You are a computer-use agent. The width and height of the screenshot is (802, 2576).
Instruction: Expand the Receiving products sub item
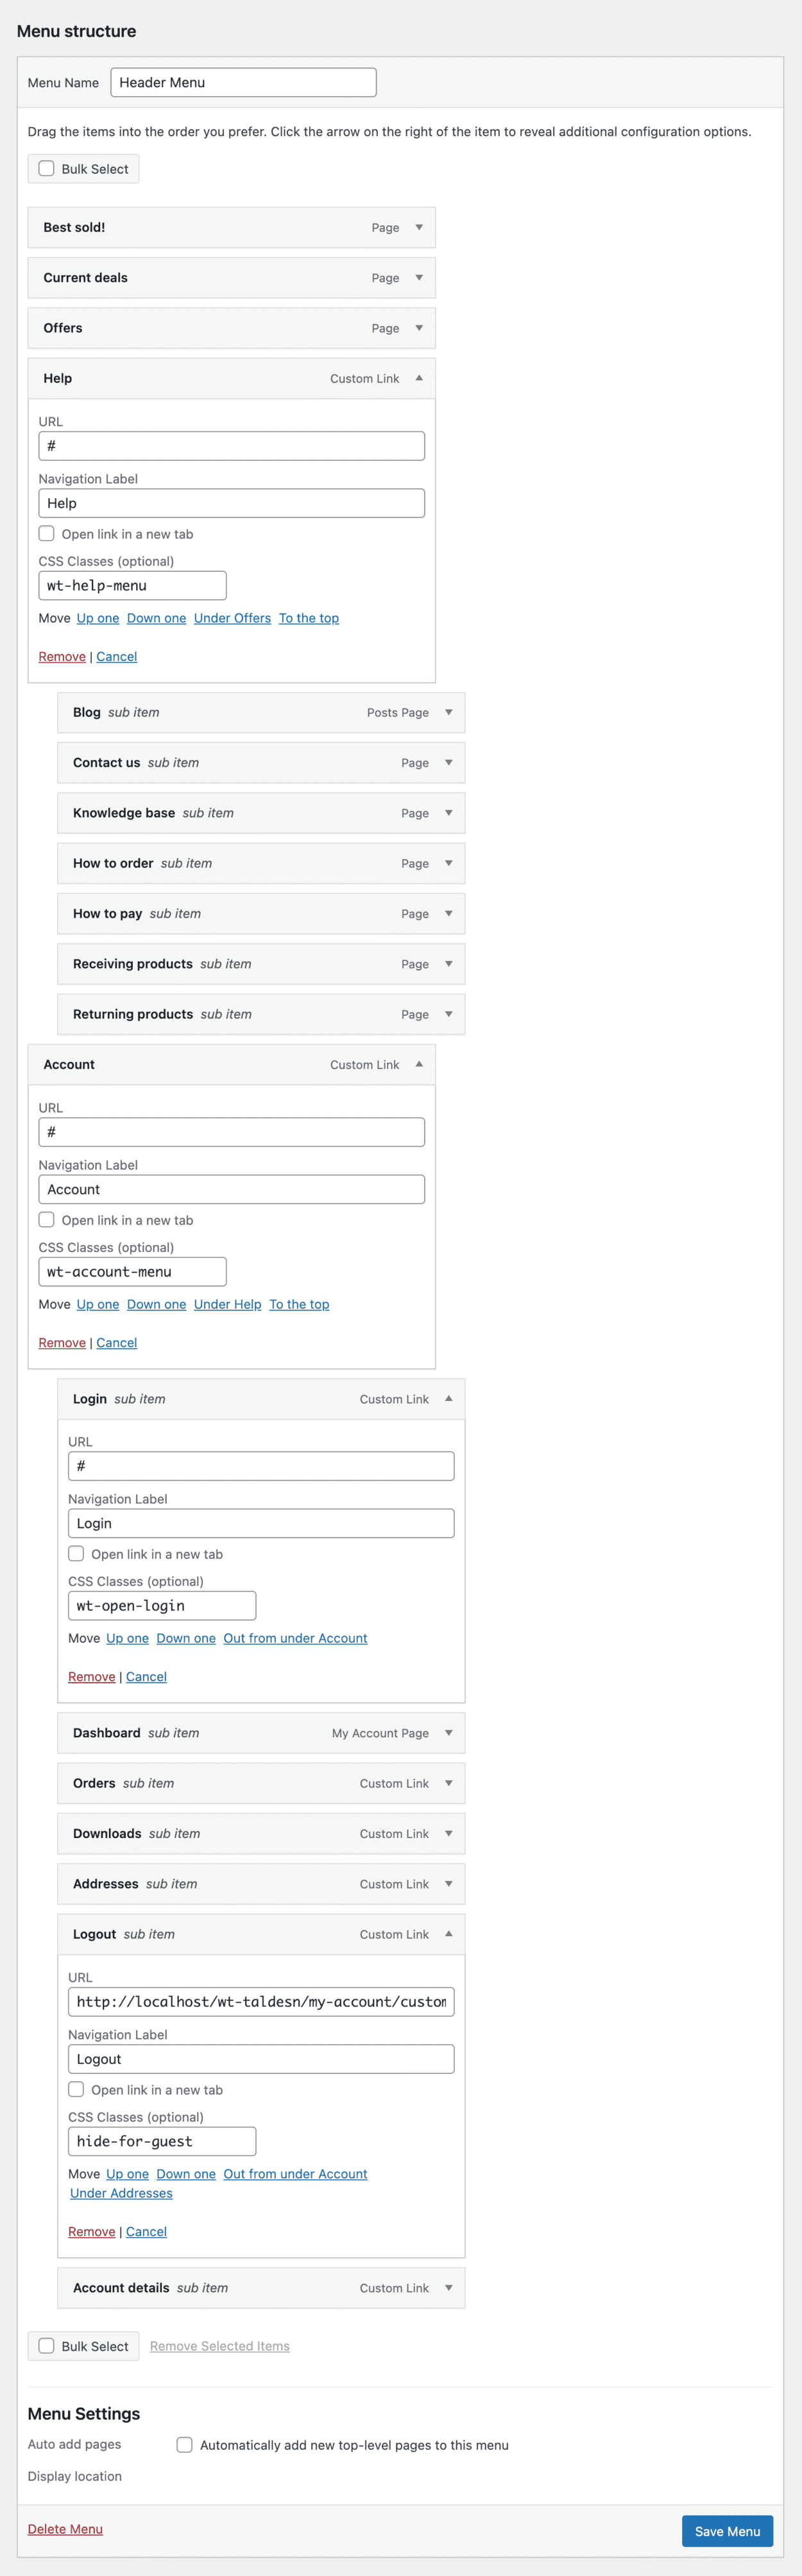coord(448,964)
